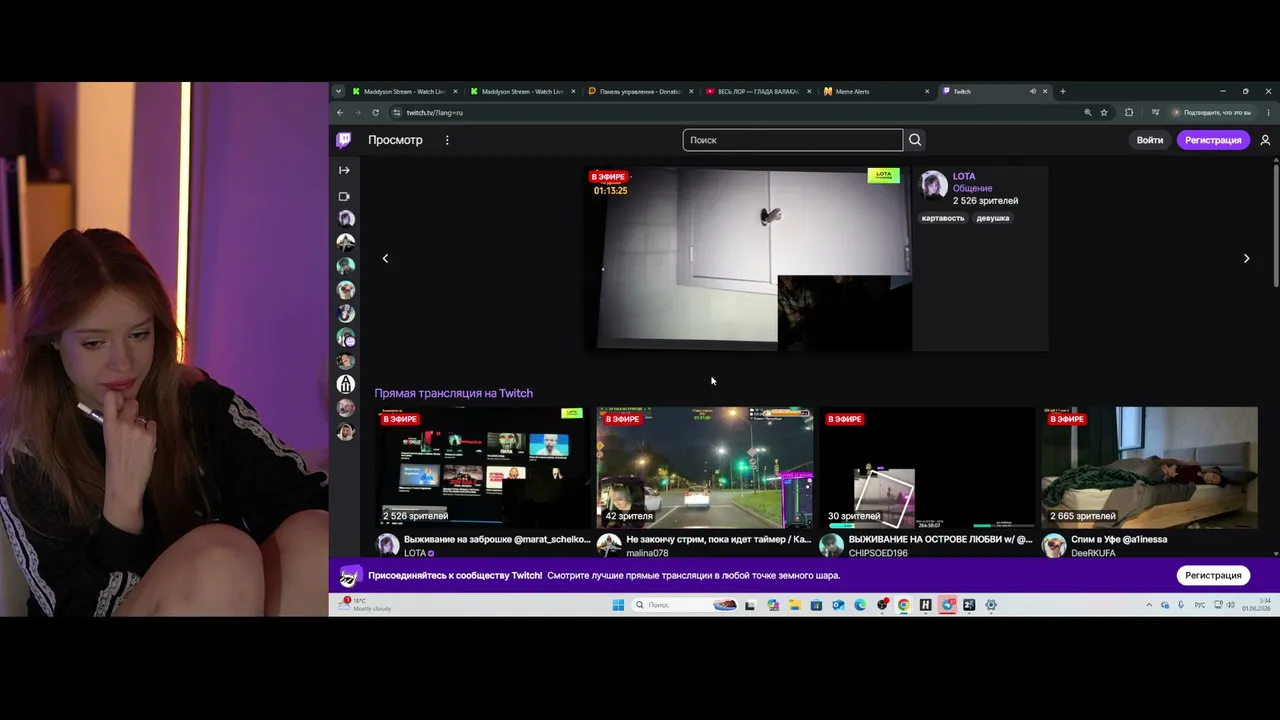The width and height of the screenshot is (1280, 720).
Task: Open Google Chrome from the taskbar
Action: [903, 605]
